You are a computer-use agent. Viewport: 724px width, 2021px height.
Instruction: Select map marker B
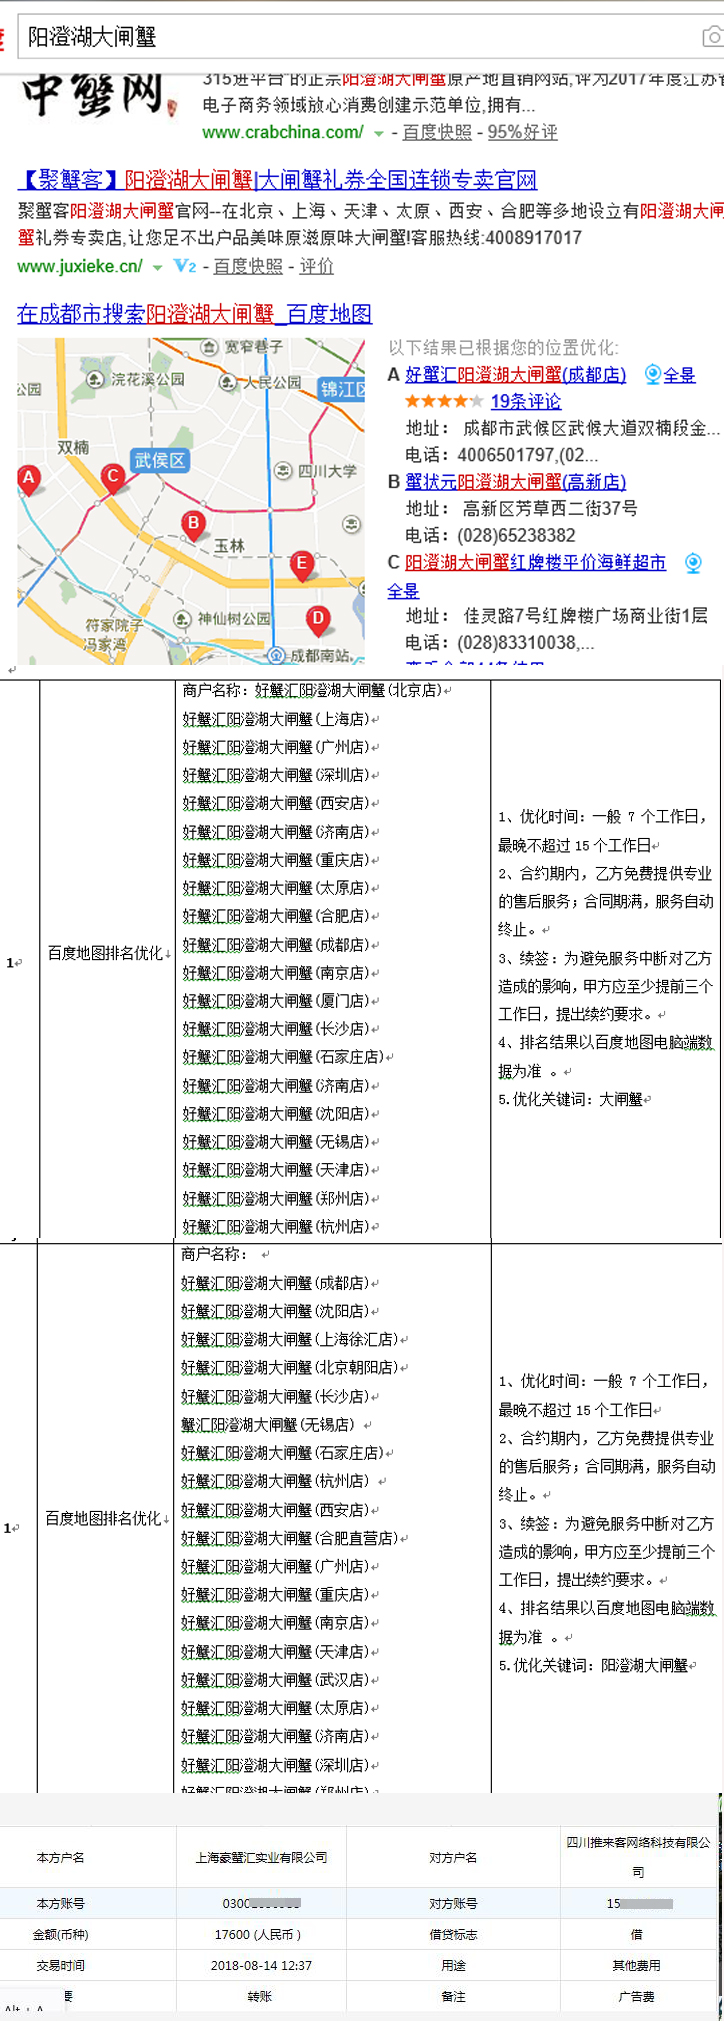click(193, 524)
